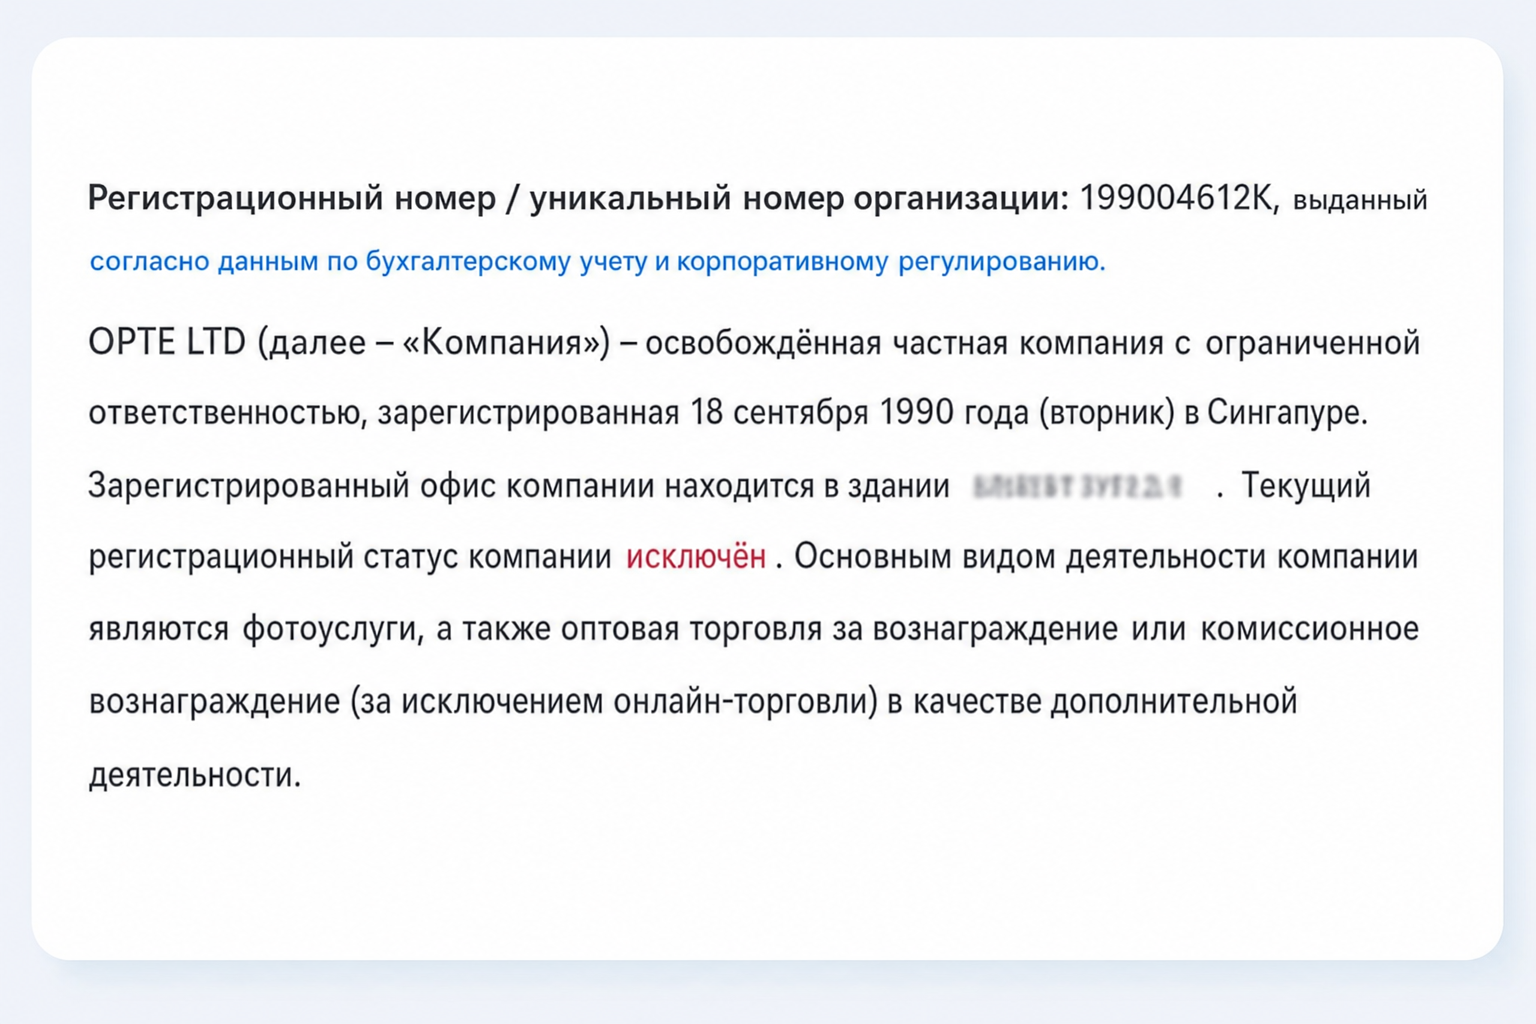The height and width of the screenshot is (1024, 1536).
Task: Click the date 18 сентября 1990 года
Action: pyautogui.click(x=860, y=412)
